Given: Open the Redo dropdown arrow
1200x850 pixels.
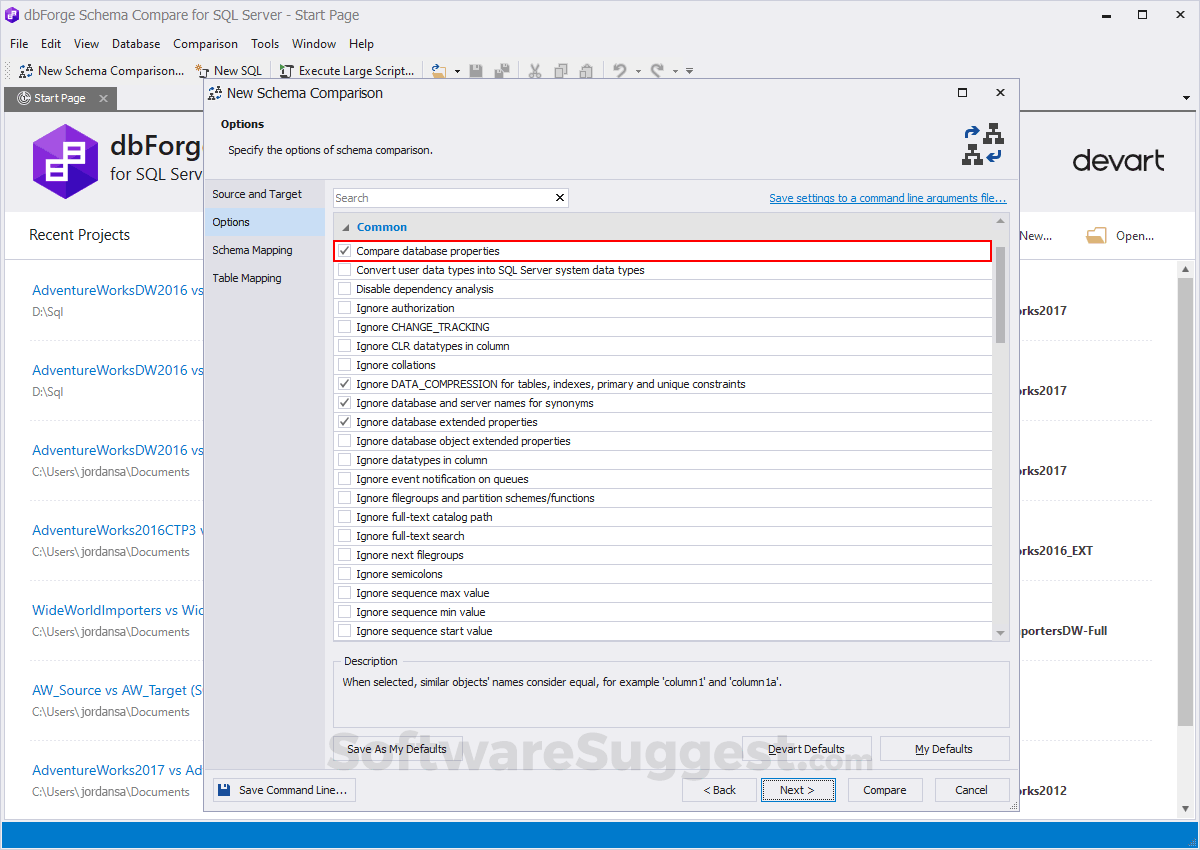Looking at the screenshot, I should pos(675,70).
